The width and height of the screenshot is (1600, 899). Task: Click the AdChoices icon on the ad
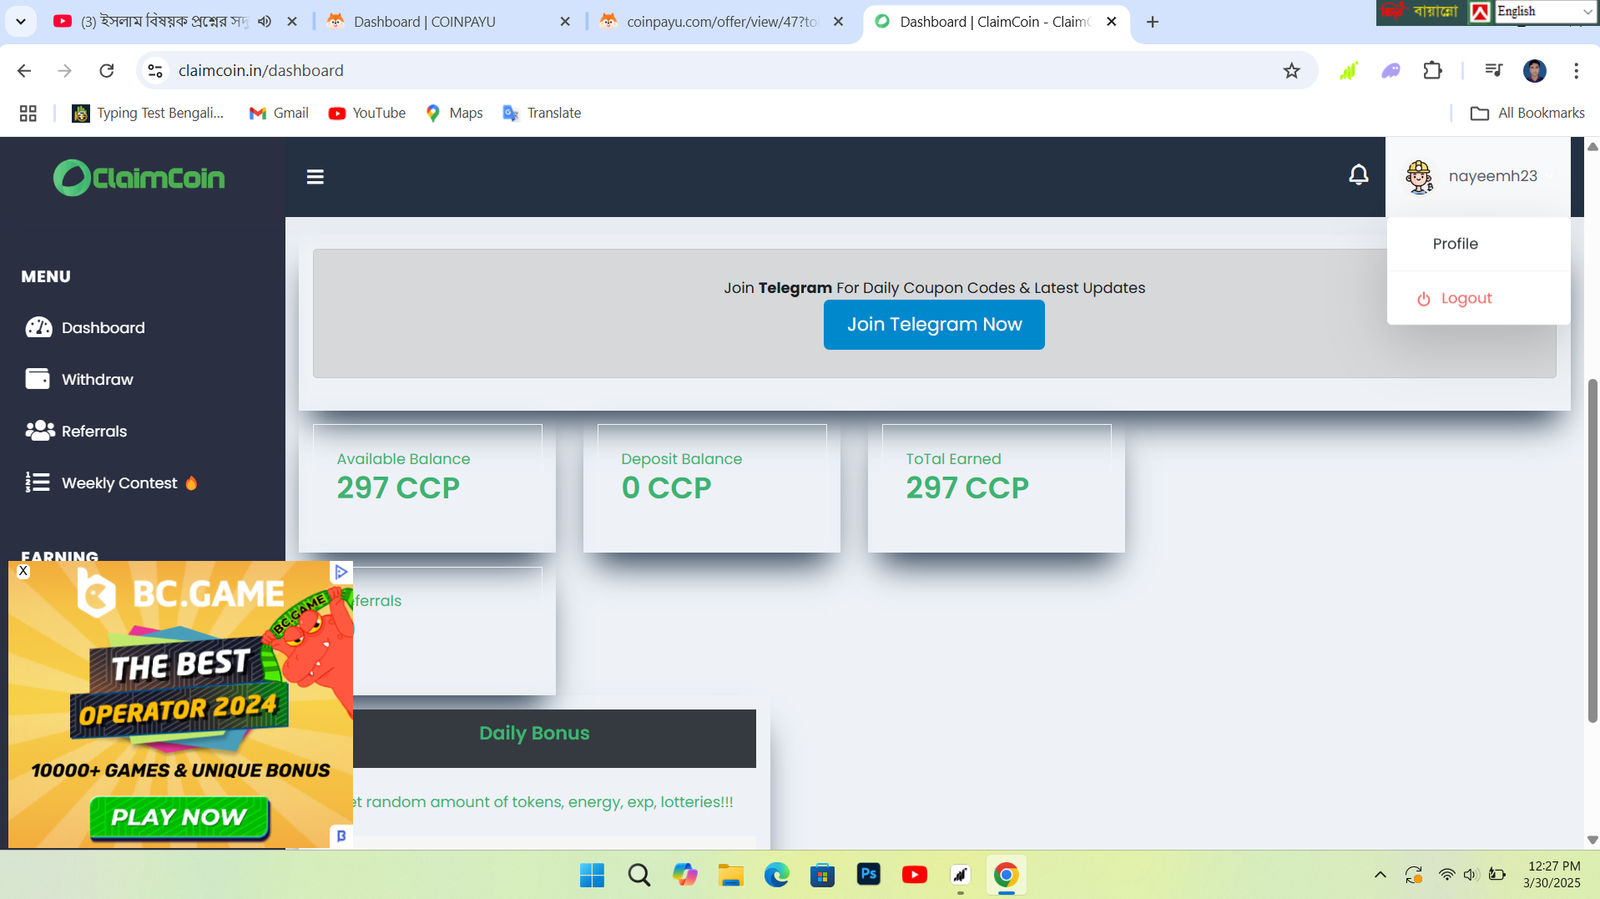pos(341,572)
